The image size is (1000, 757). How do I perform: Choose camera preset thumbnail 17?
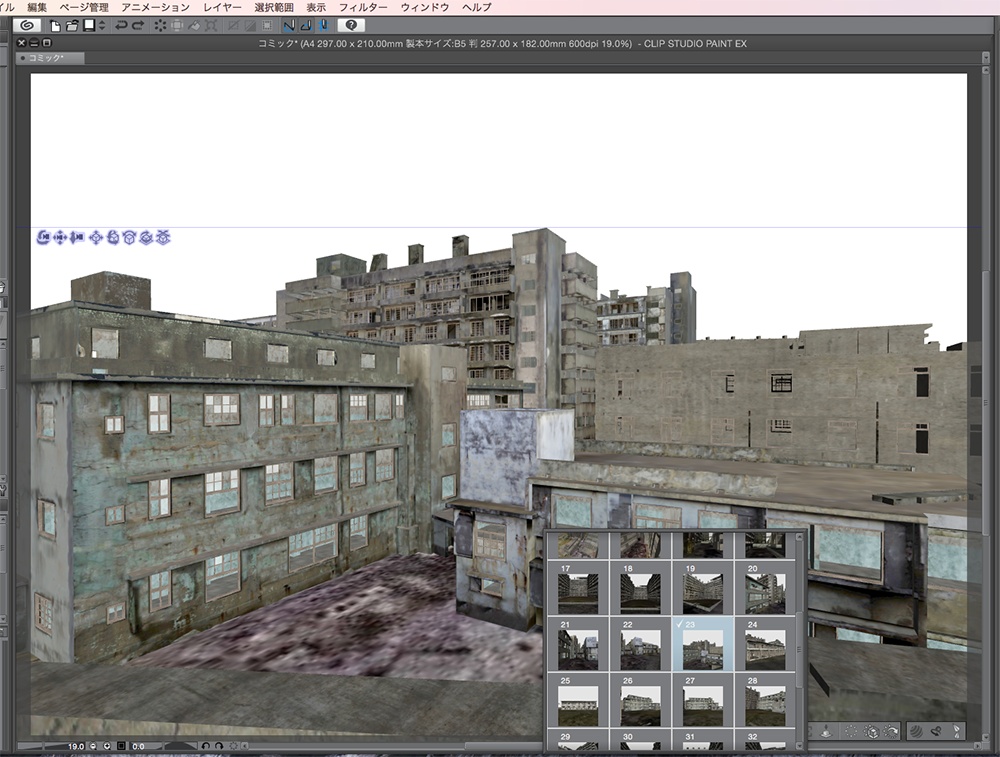click(x=577, y=592)
